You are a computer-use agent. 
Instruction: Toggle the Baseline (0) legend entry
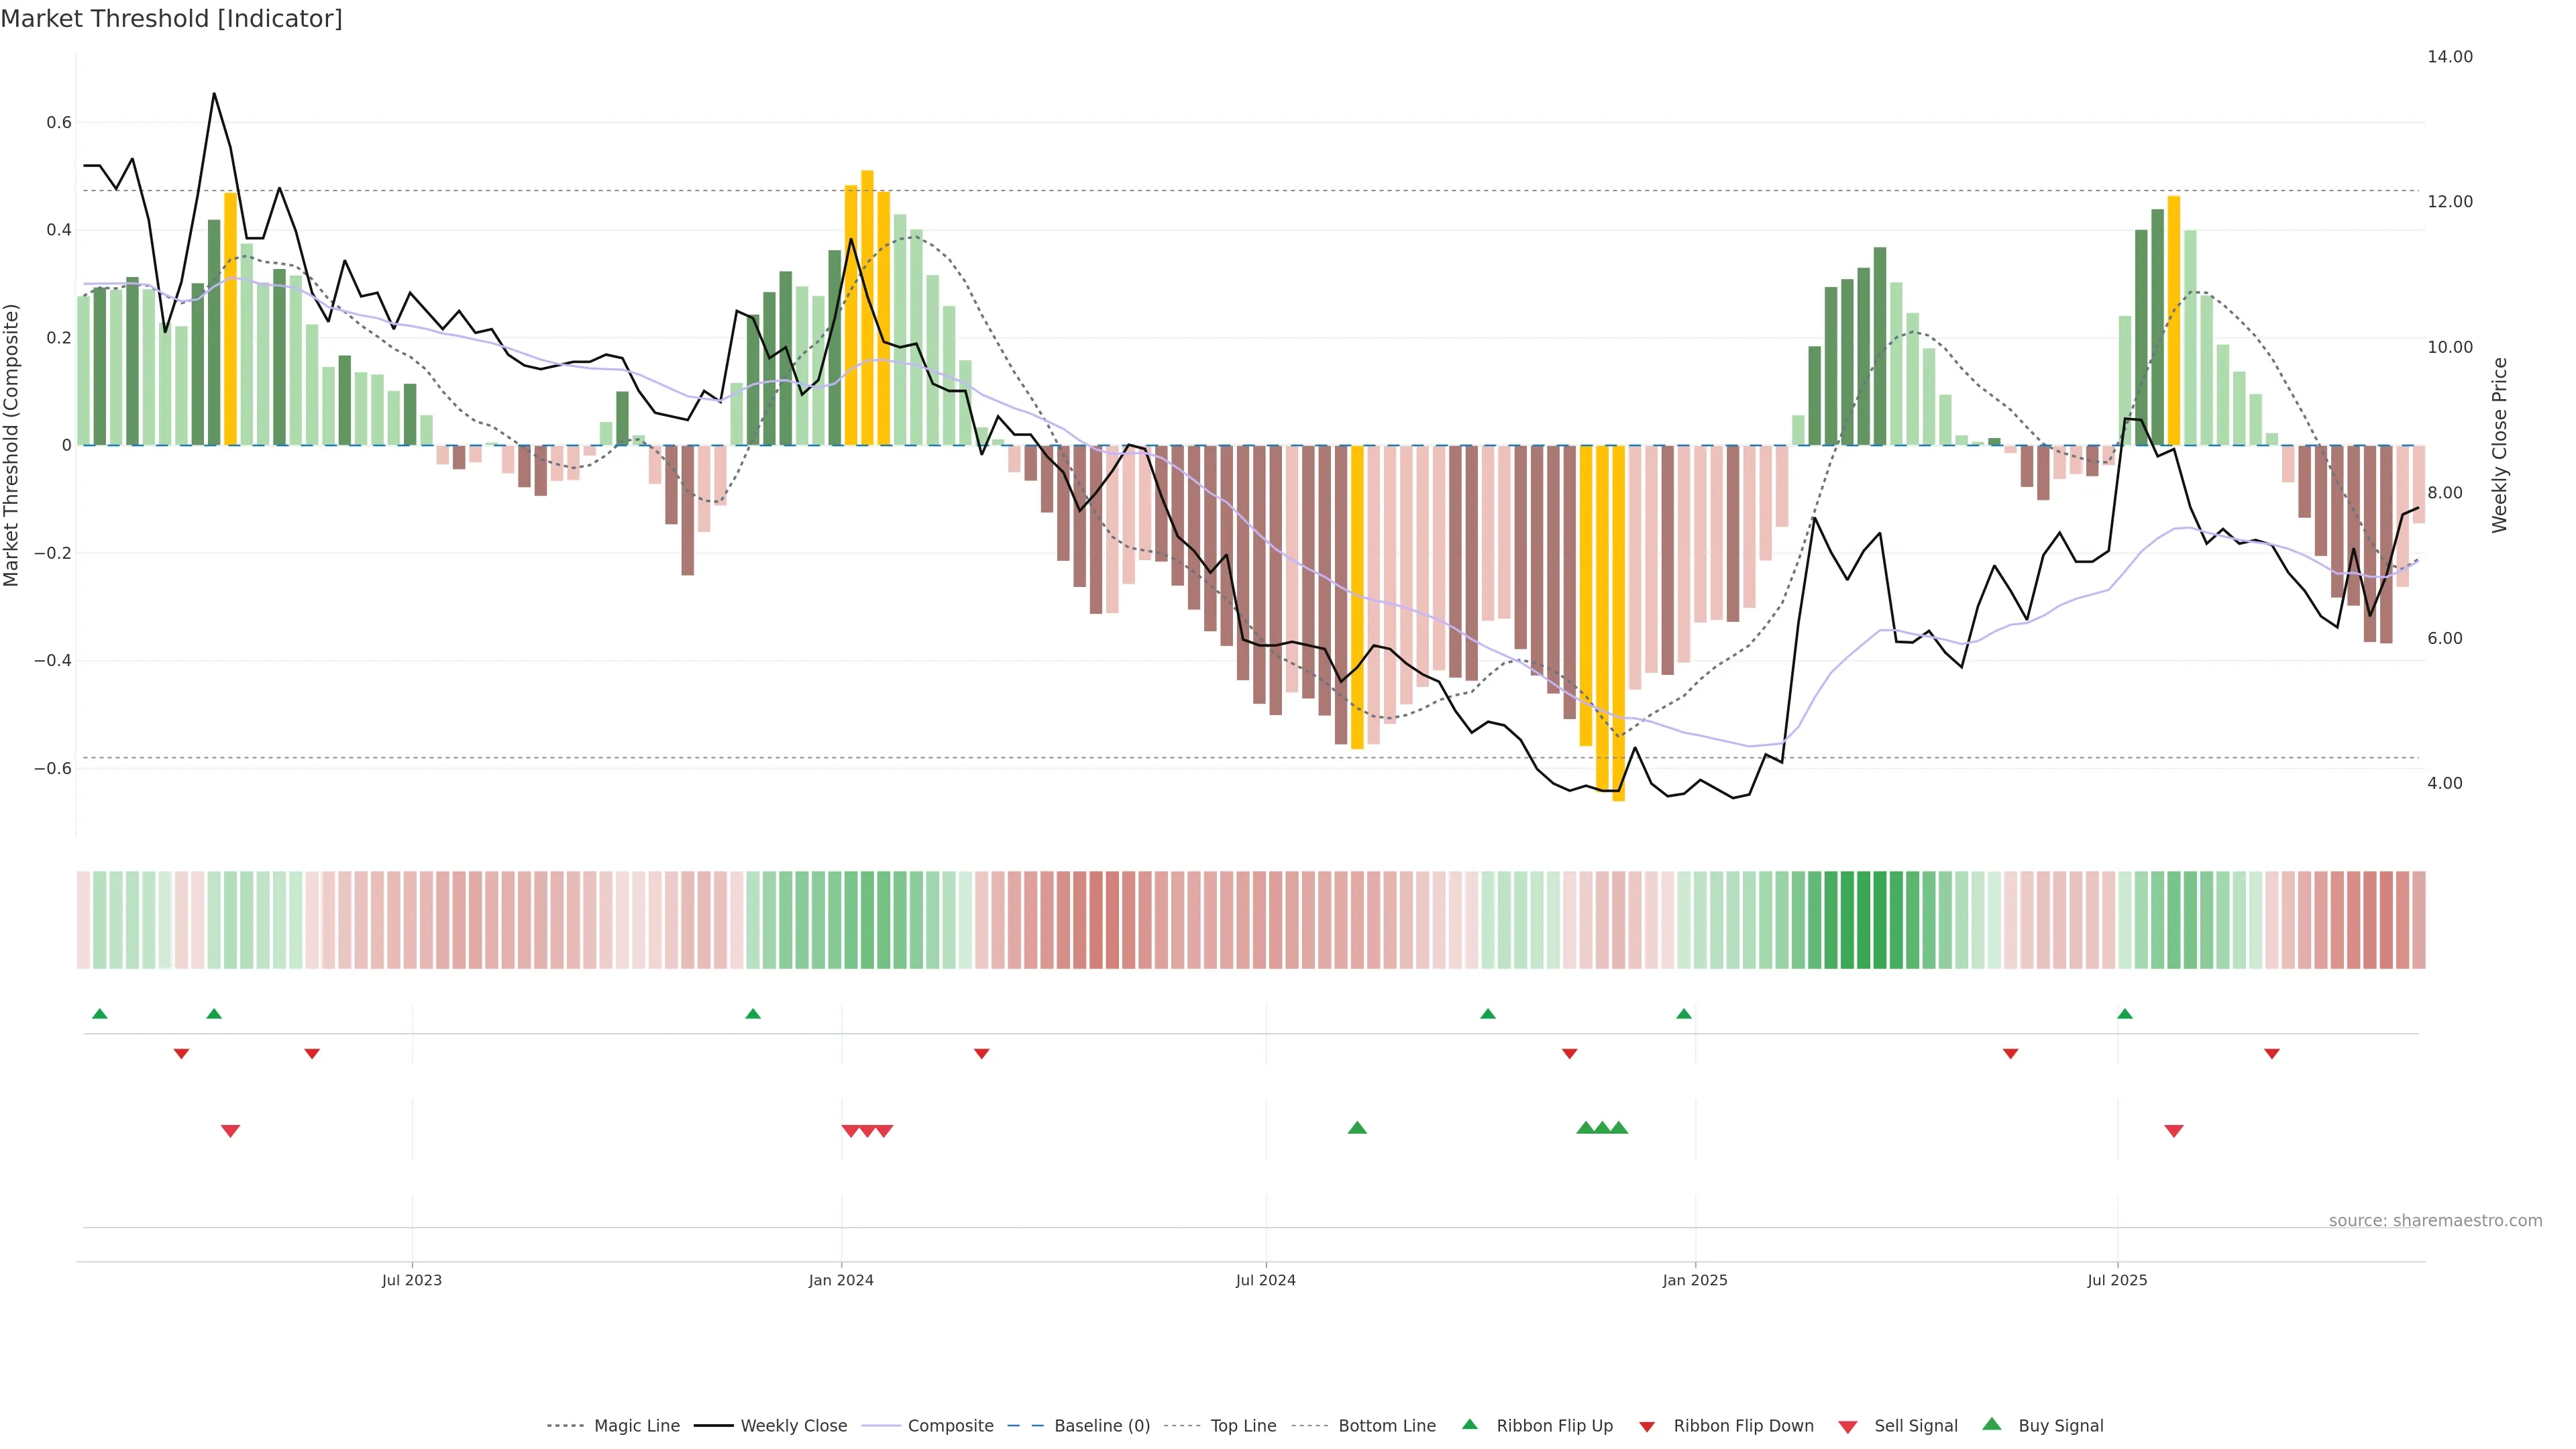pyautogui.click(x=1101, y=1426)
